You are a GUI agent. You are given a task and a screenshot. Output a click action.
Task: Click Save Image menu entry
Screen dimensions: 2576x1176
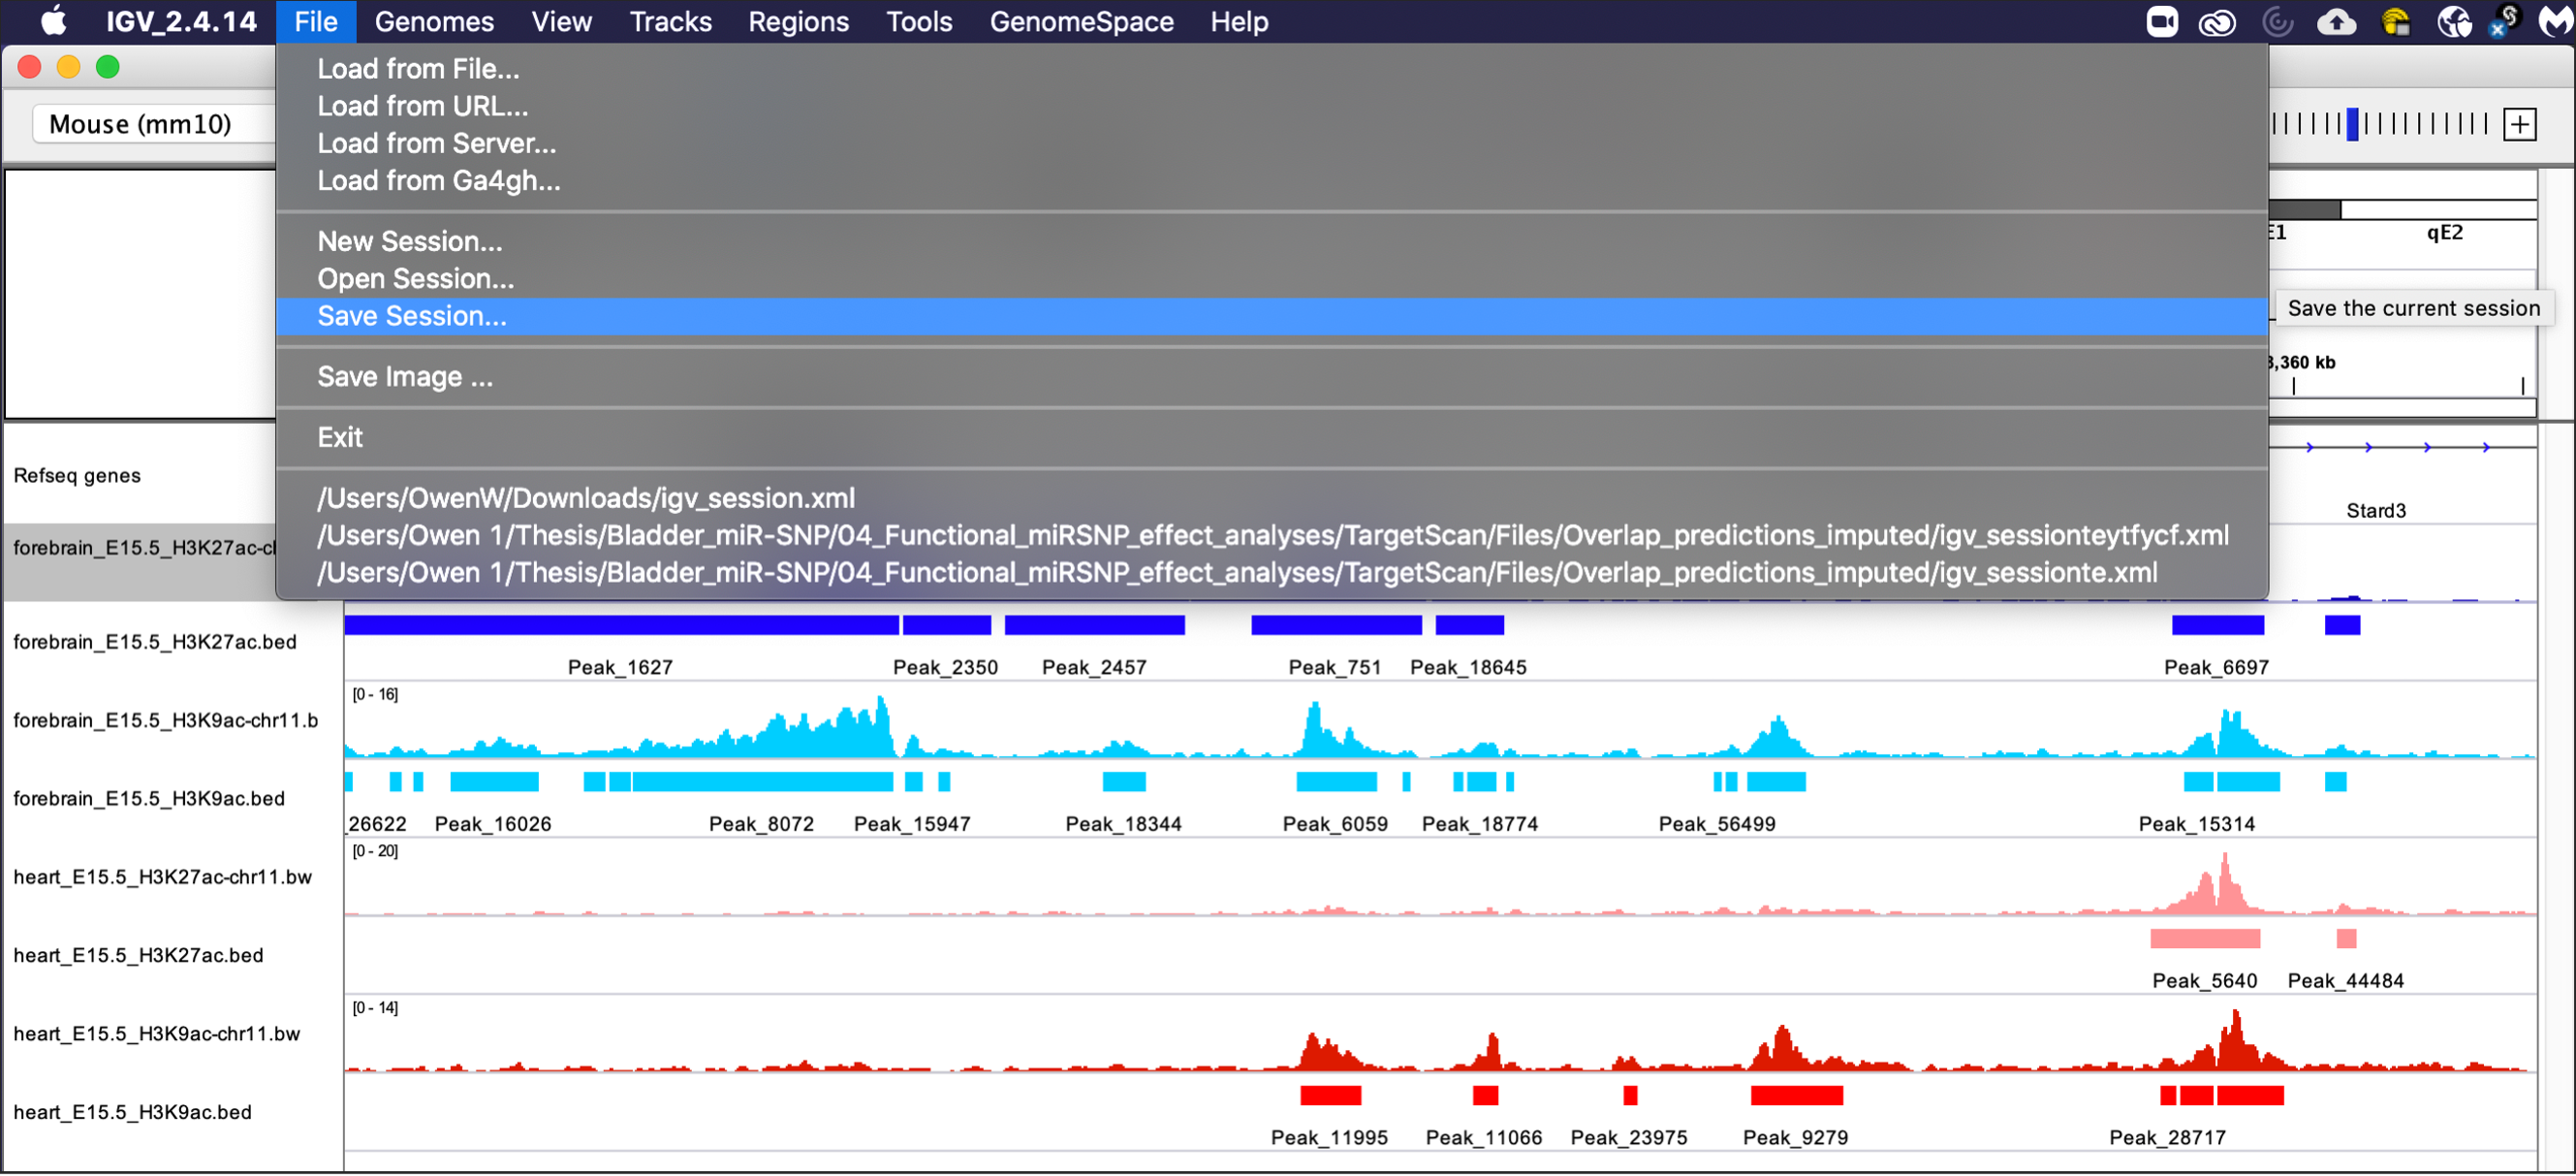click(404, 376)
